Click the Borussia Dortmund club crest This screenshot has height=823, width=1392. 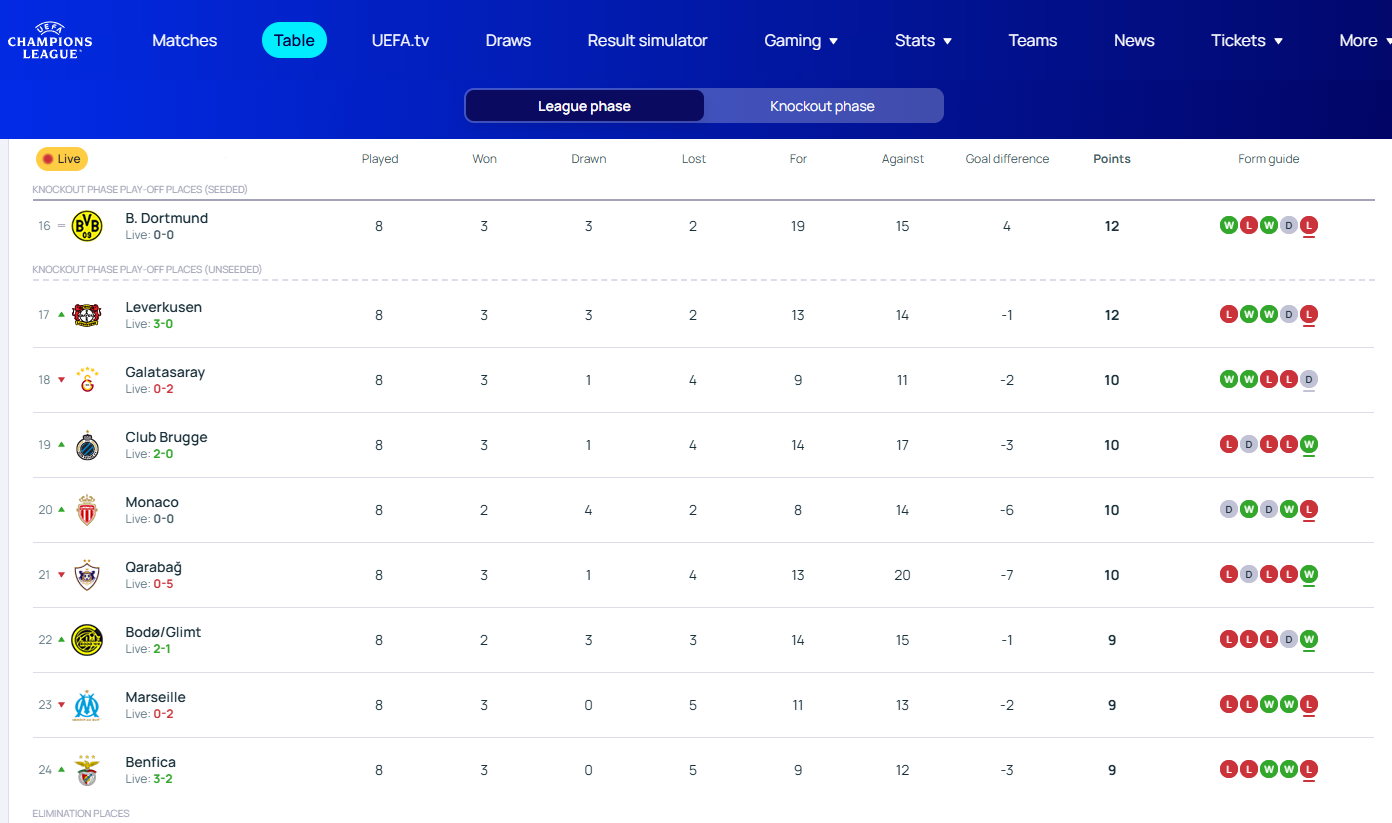point(87,226)
